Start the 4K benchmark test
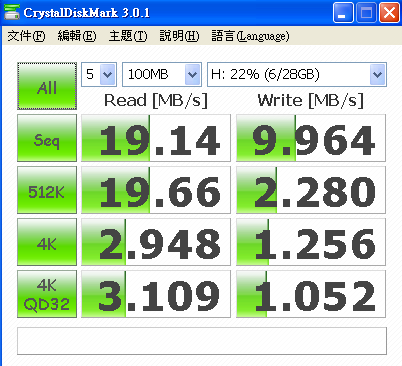402x366 pixels. pos(47,242)
